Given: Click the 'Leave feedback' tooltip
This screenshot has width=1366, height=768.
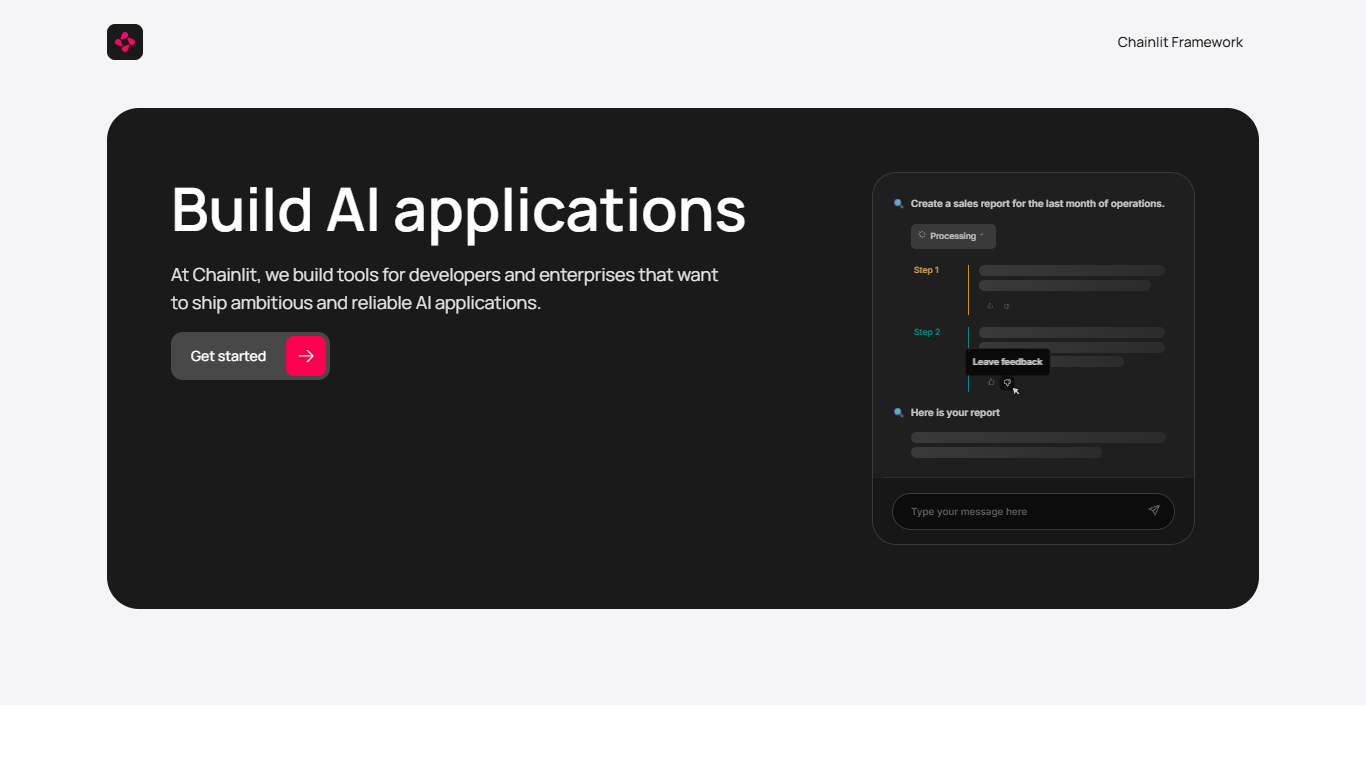Looking at the screenshot, I should coord(1008,362).
